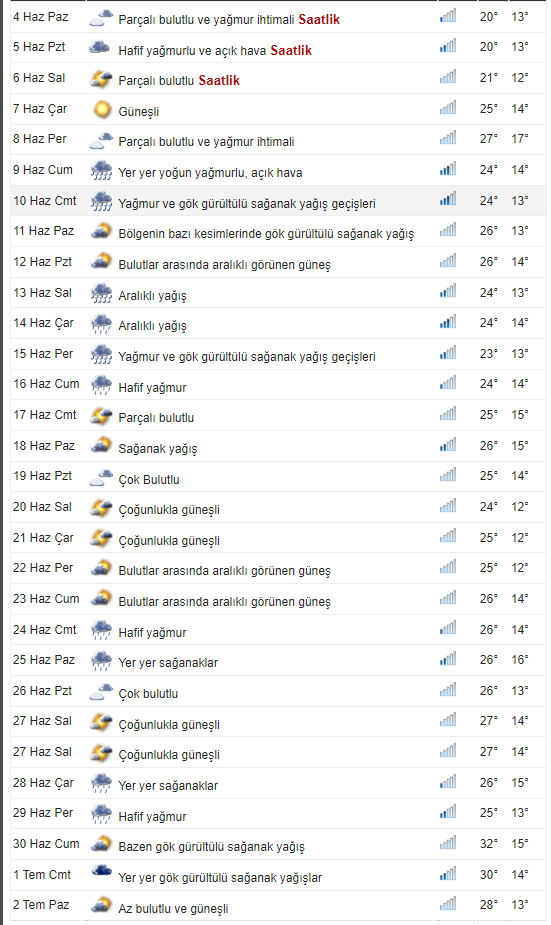This screenshot has height=925, width=551.
Task: Click the storm cloud icon for 1 Tem Cmt
Action: point(101,871)
